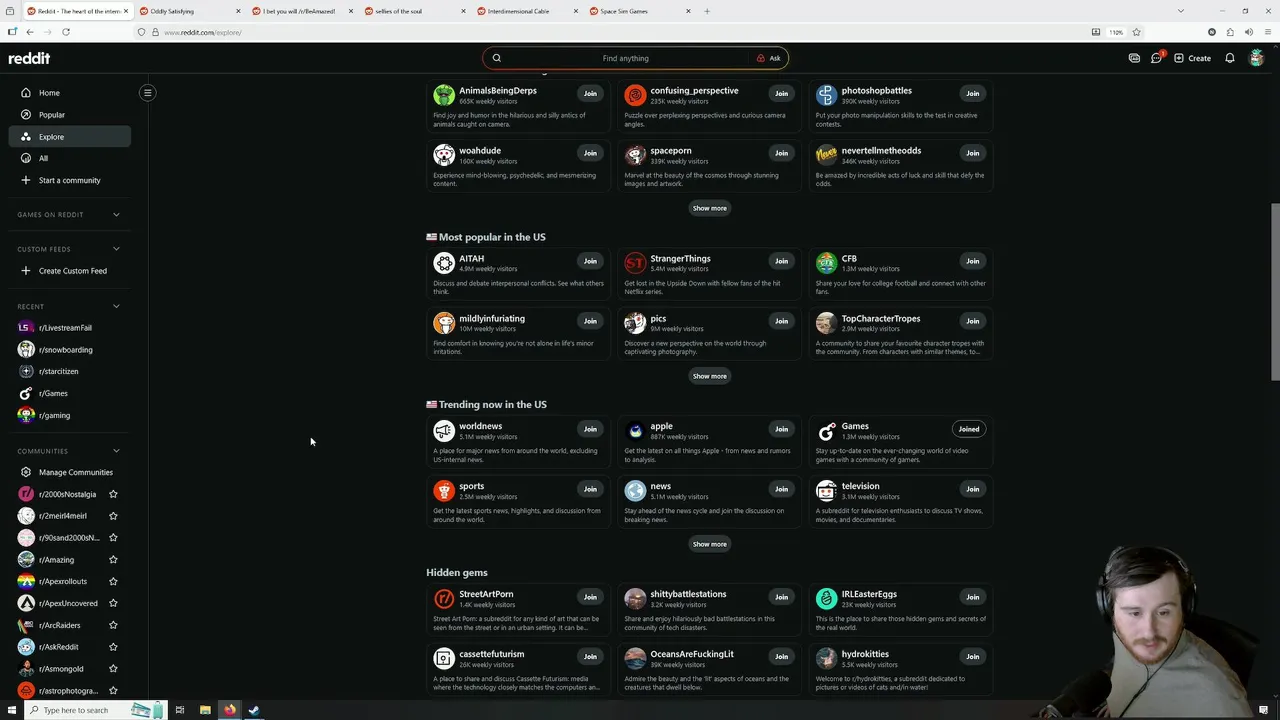Collapse the Communities section
1280x720 pixels.
(x=116, y=451)
